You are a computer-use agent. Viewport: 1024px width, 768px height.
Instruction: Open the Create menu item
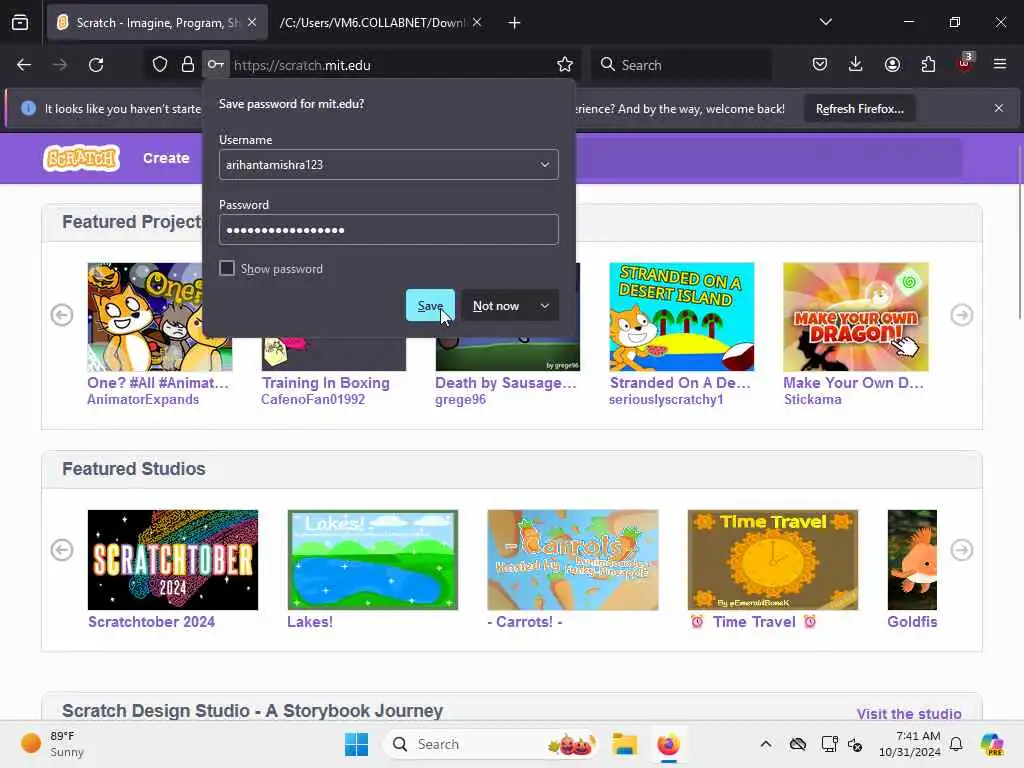tap(167, 158)
